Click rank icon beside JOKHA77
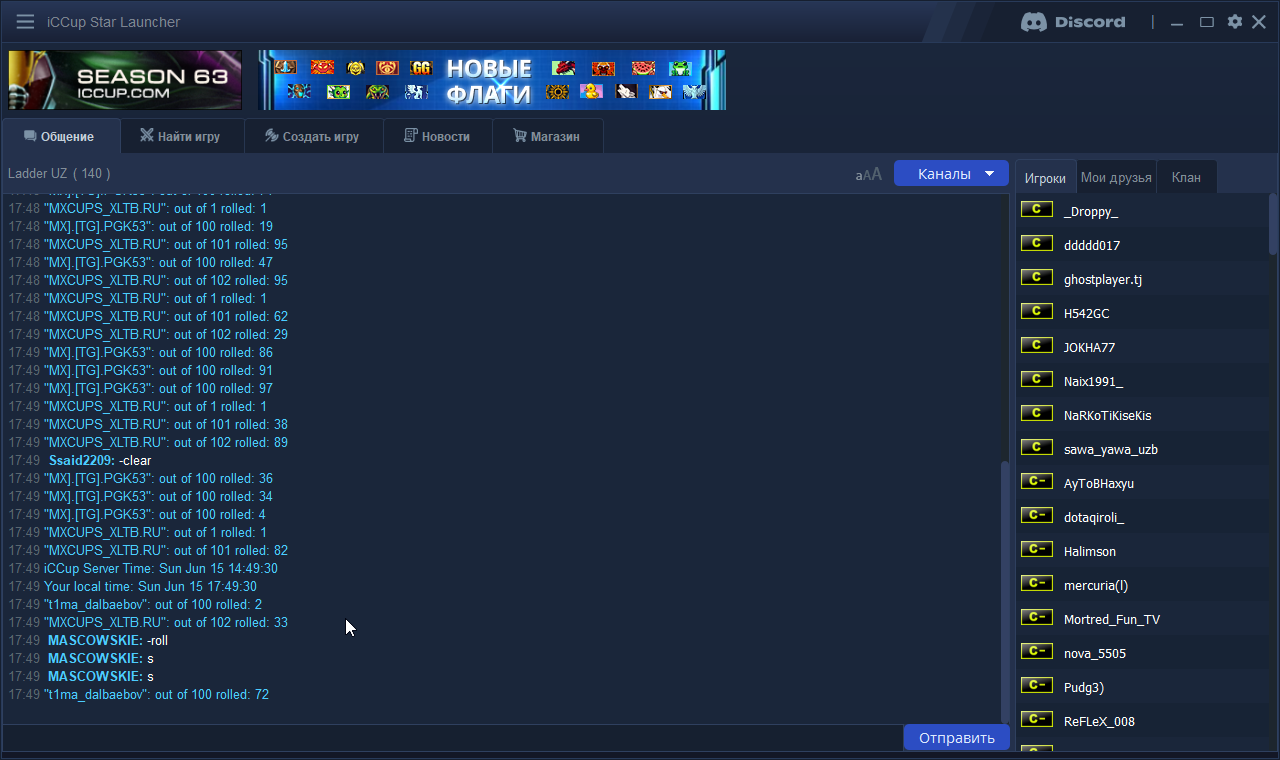 (x=1036, y=345)
